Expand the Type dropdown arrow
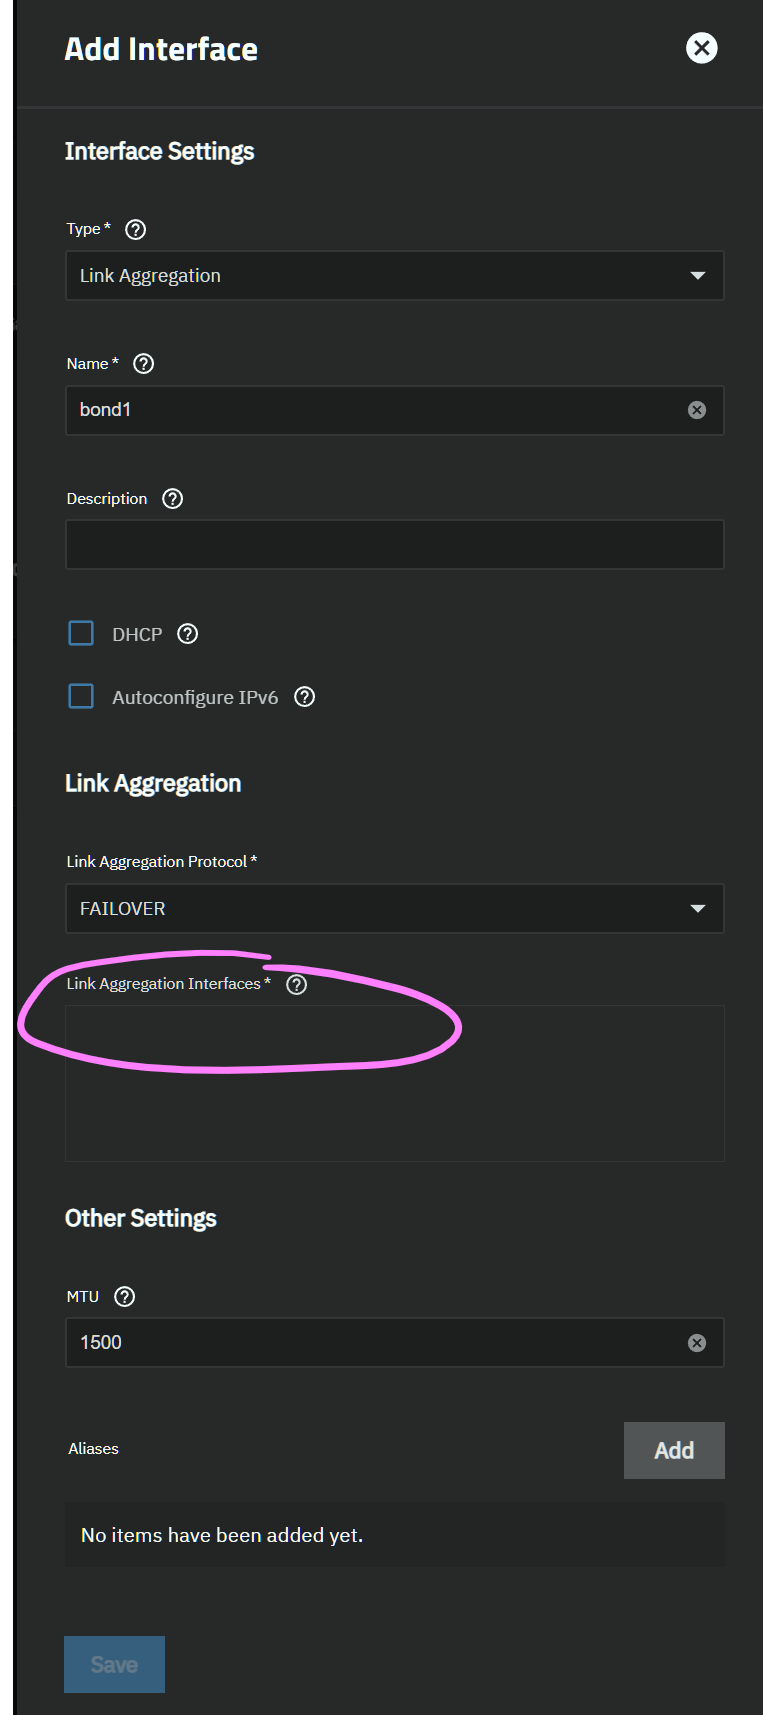Image resolution: width=763 pixels, height=1715 pixels. (698, 276)
